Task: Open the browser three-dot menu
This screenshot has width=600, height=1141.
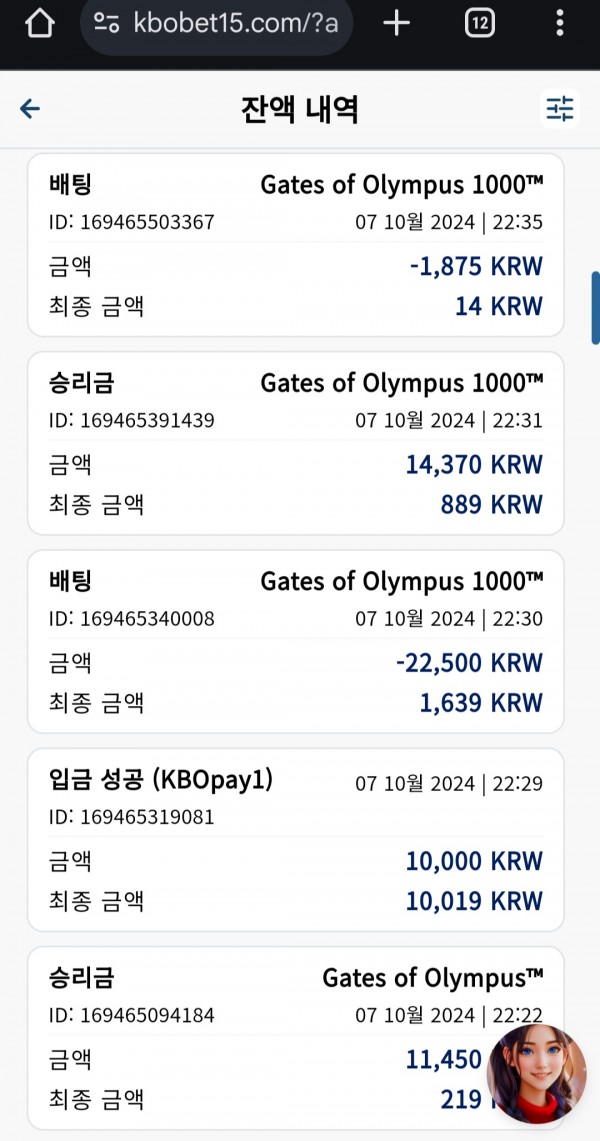Action: (x=559, y=23)
